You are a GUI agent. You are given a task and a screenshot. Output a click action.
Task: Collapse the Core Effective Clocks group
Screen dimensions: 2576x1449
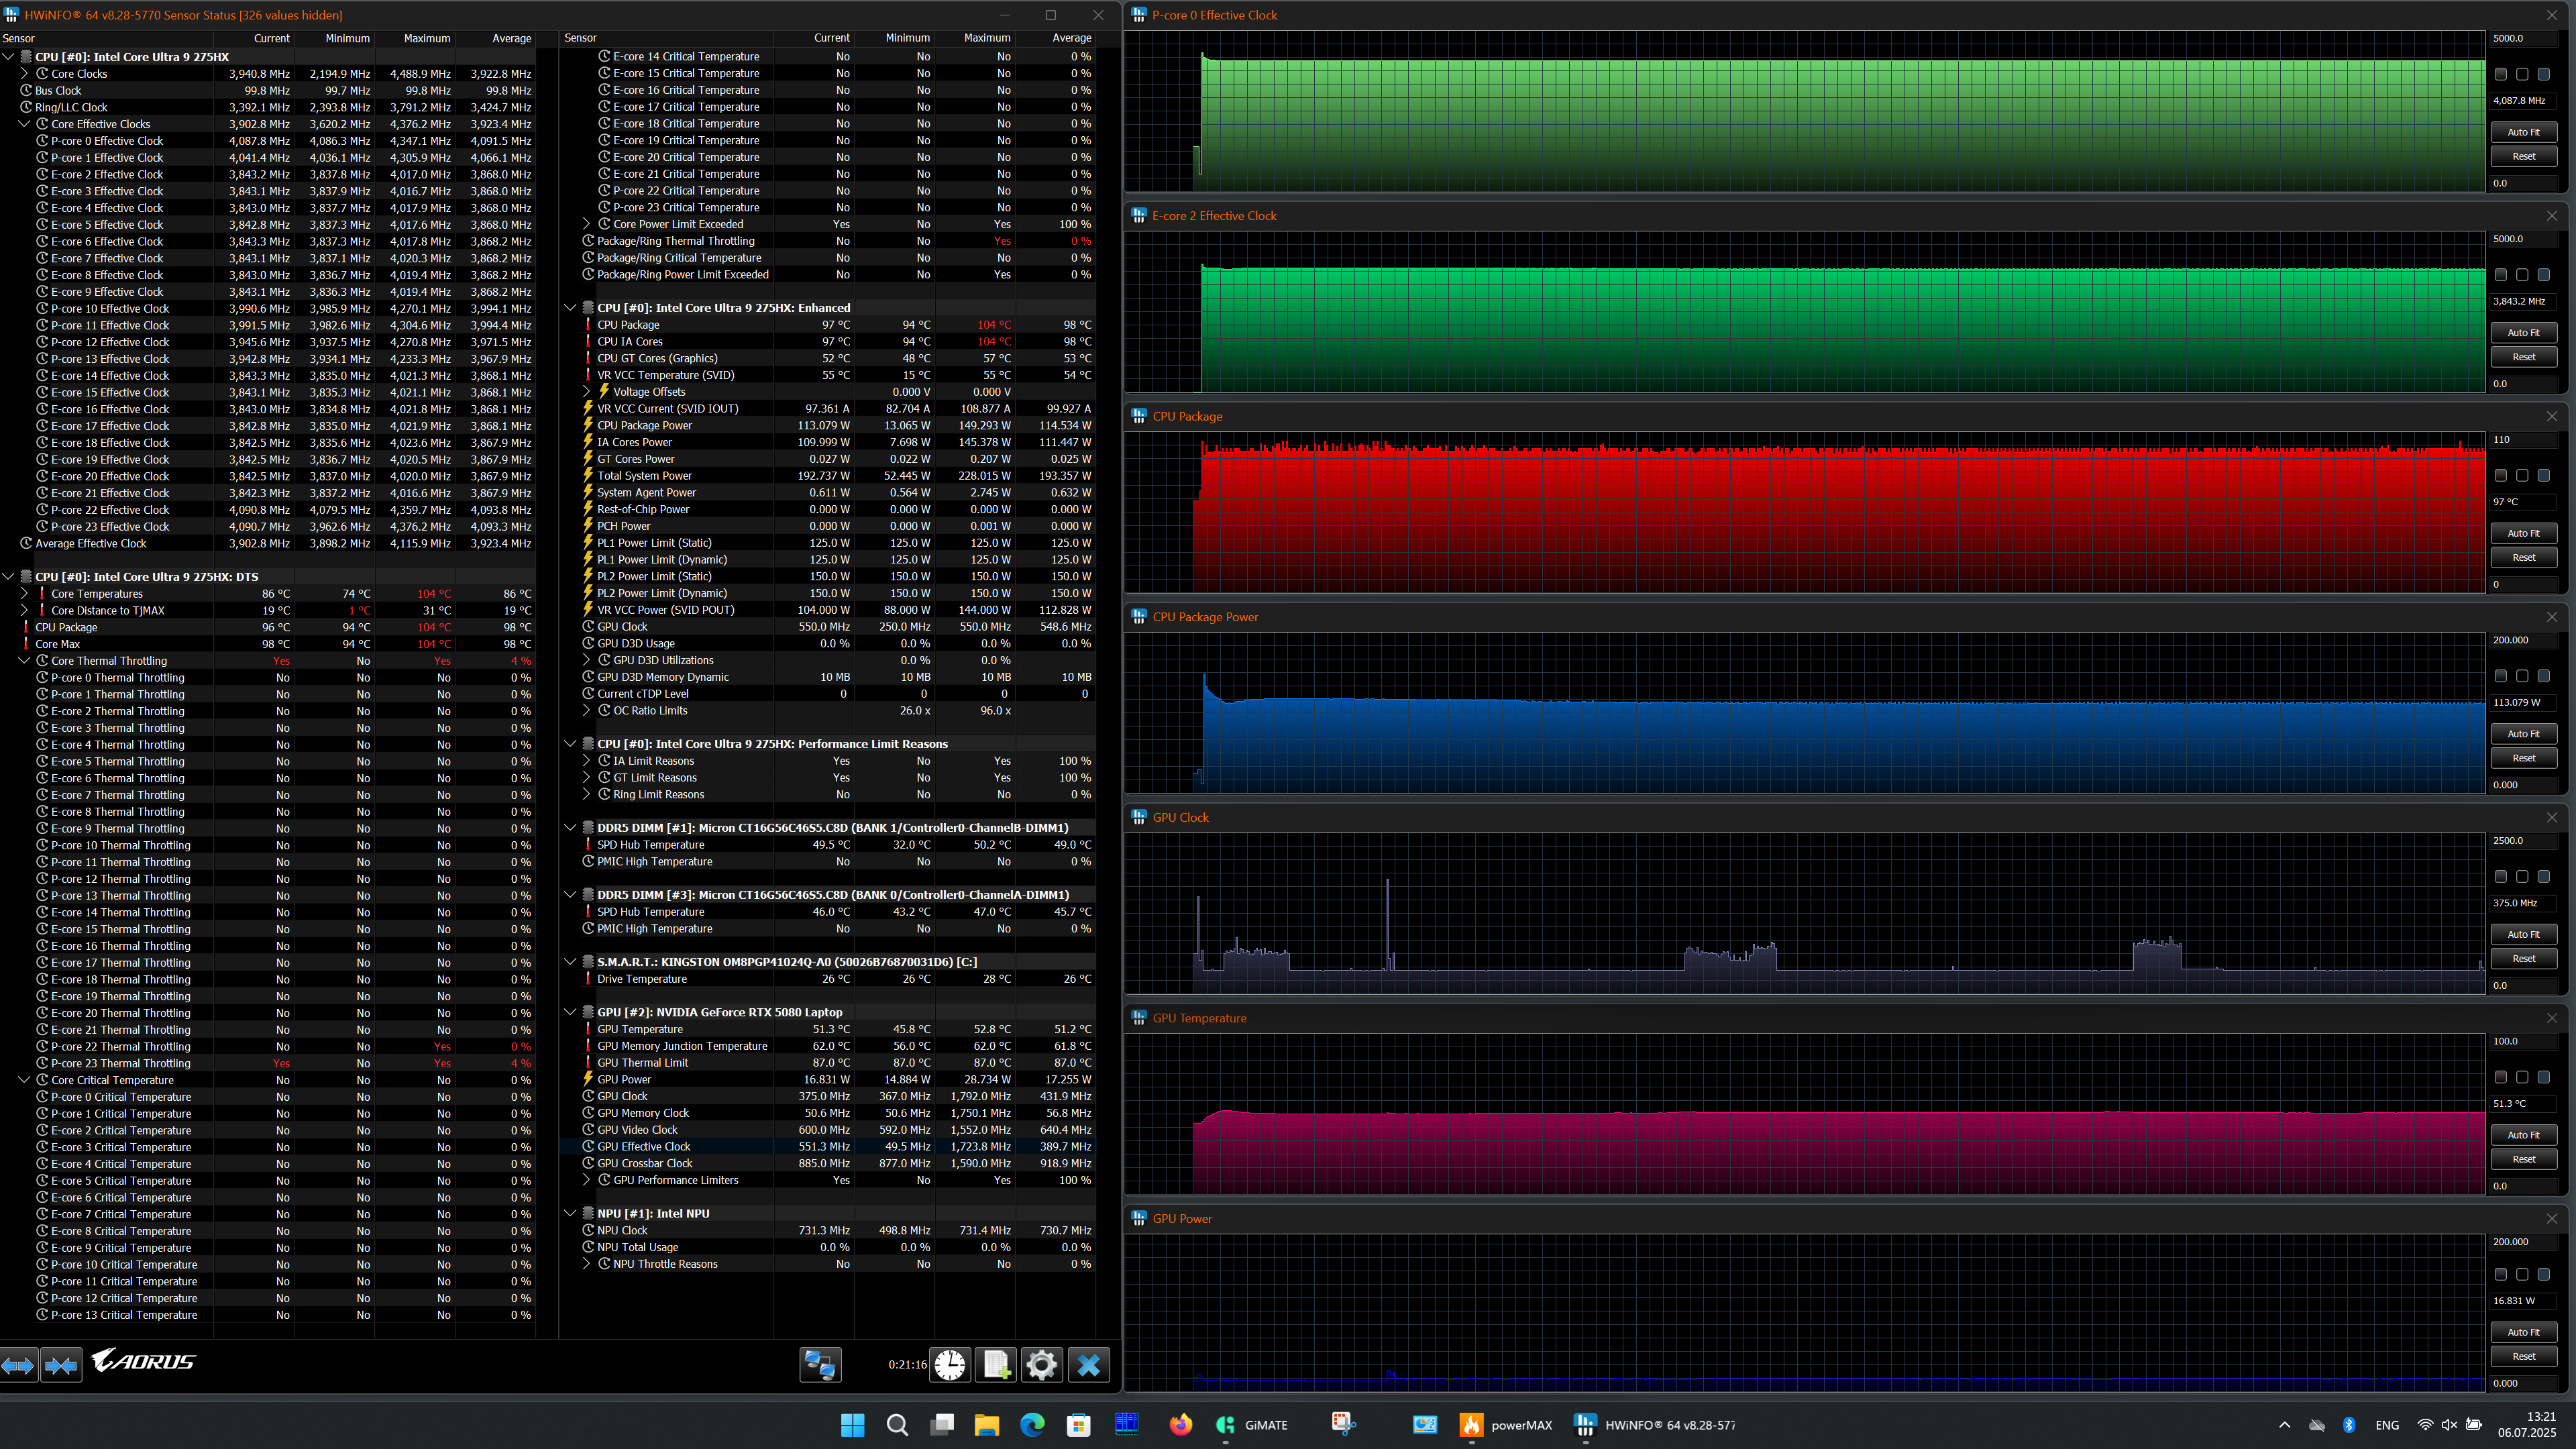click(24, 124)
